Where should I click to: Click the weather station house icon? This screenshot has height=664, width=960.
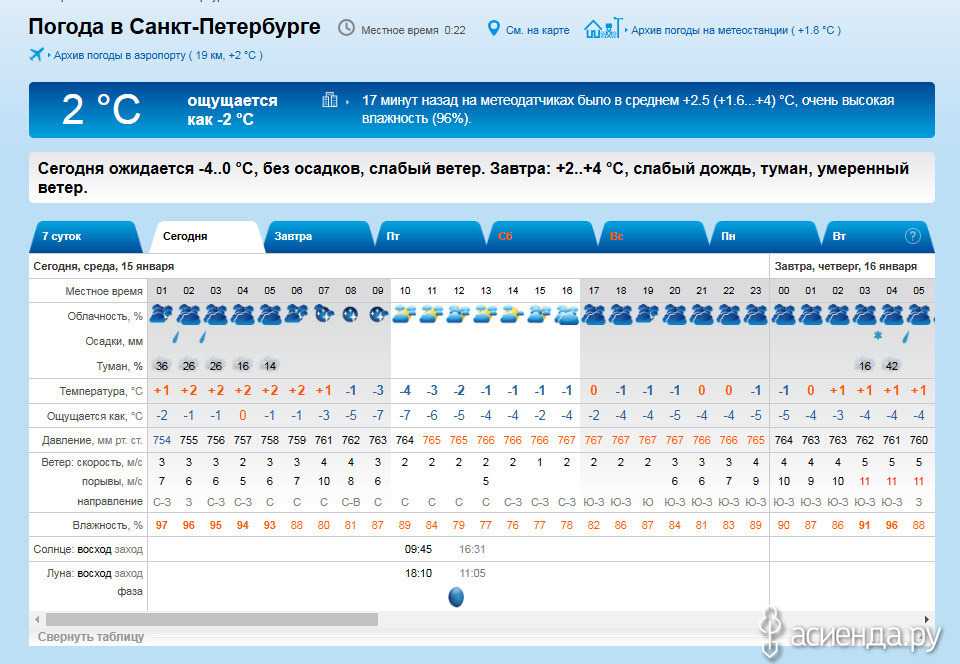[603, 28]
